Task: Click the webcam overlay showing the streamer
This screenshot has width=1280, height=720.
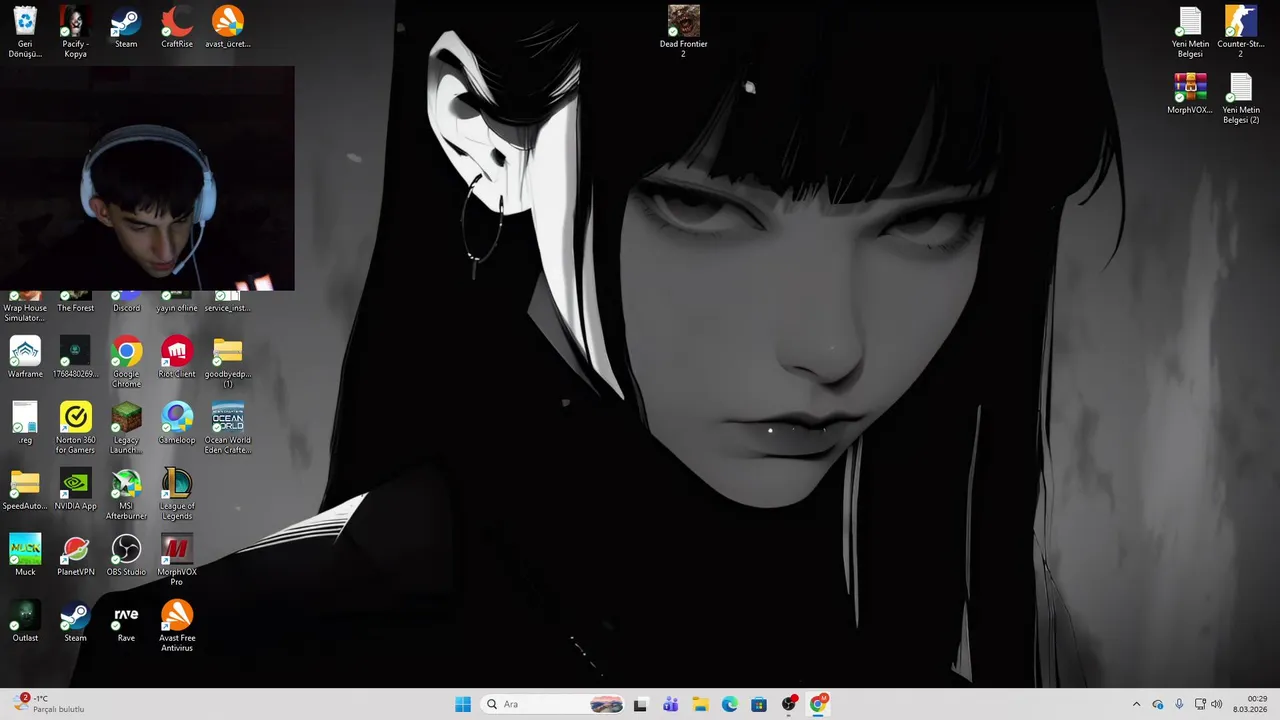Action: [x=147, y=178]
